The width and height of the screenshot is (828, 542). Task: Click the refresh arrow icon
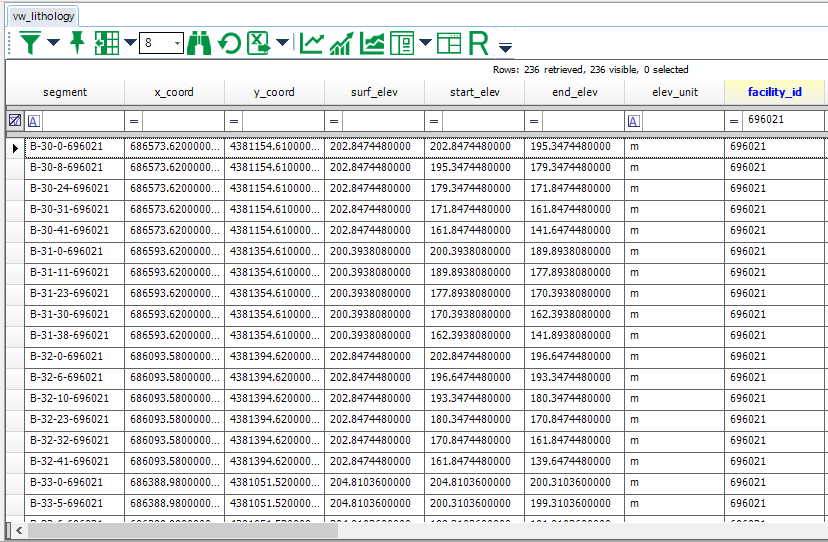(230, 43)
